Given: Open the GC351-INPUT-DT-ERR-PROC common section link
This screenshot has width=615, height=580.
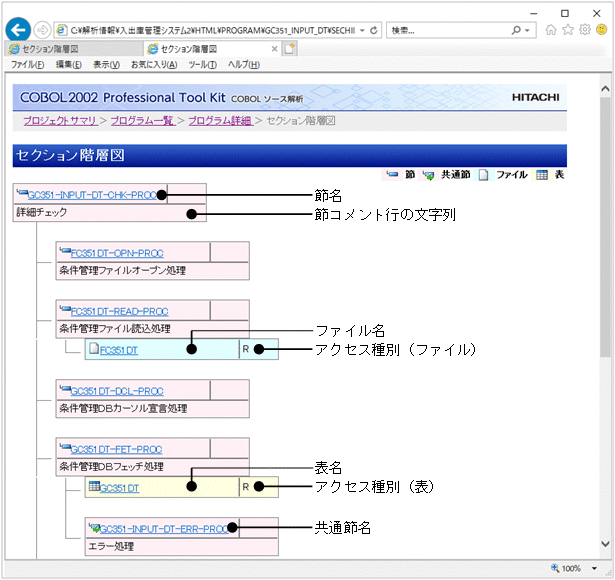Looking at the screenshot, I should 164,529.
